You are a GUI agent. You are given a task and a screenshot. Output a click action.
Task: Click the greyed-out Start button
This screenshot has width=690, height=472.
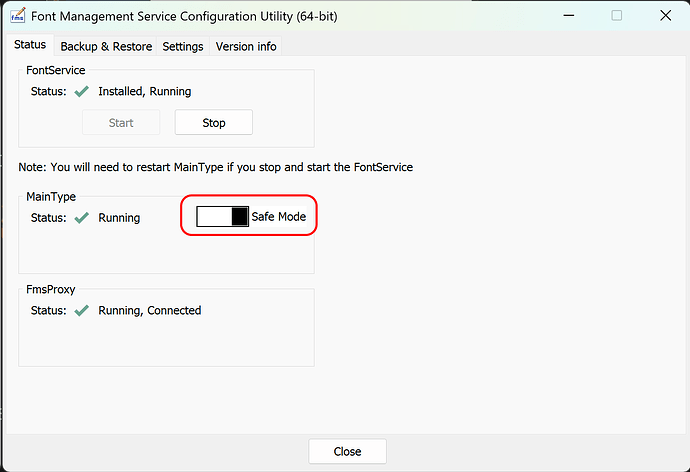[121, 122]
